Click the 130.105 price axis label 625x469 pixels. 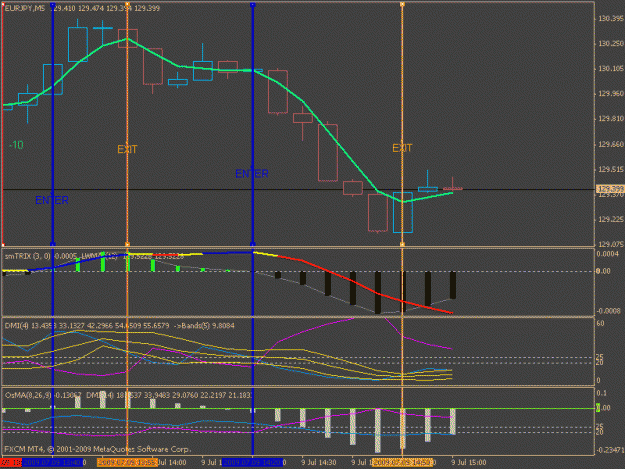click(x=610, y=69)
